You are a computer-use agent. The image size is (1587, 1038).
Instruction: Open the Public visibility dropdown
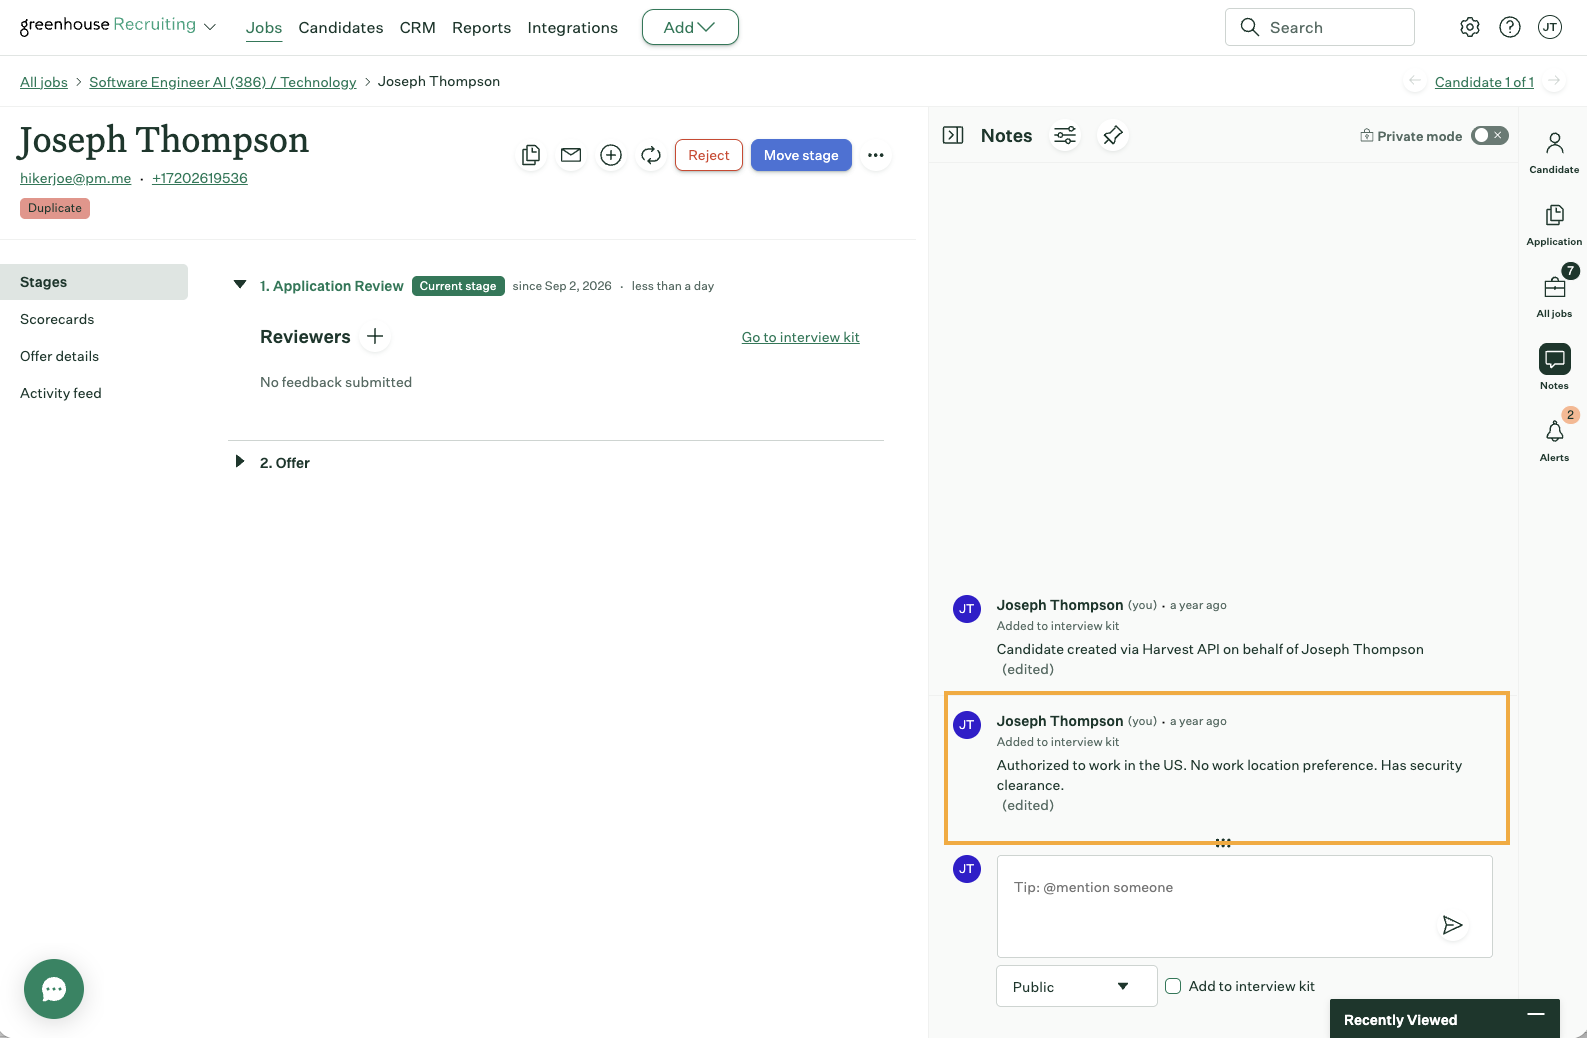1076,986
